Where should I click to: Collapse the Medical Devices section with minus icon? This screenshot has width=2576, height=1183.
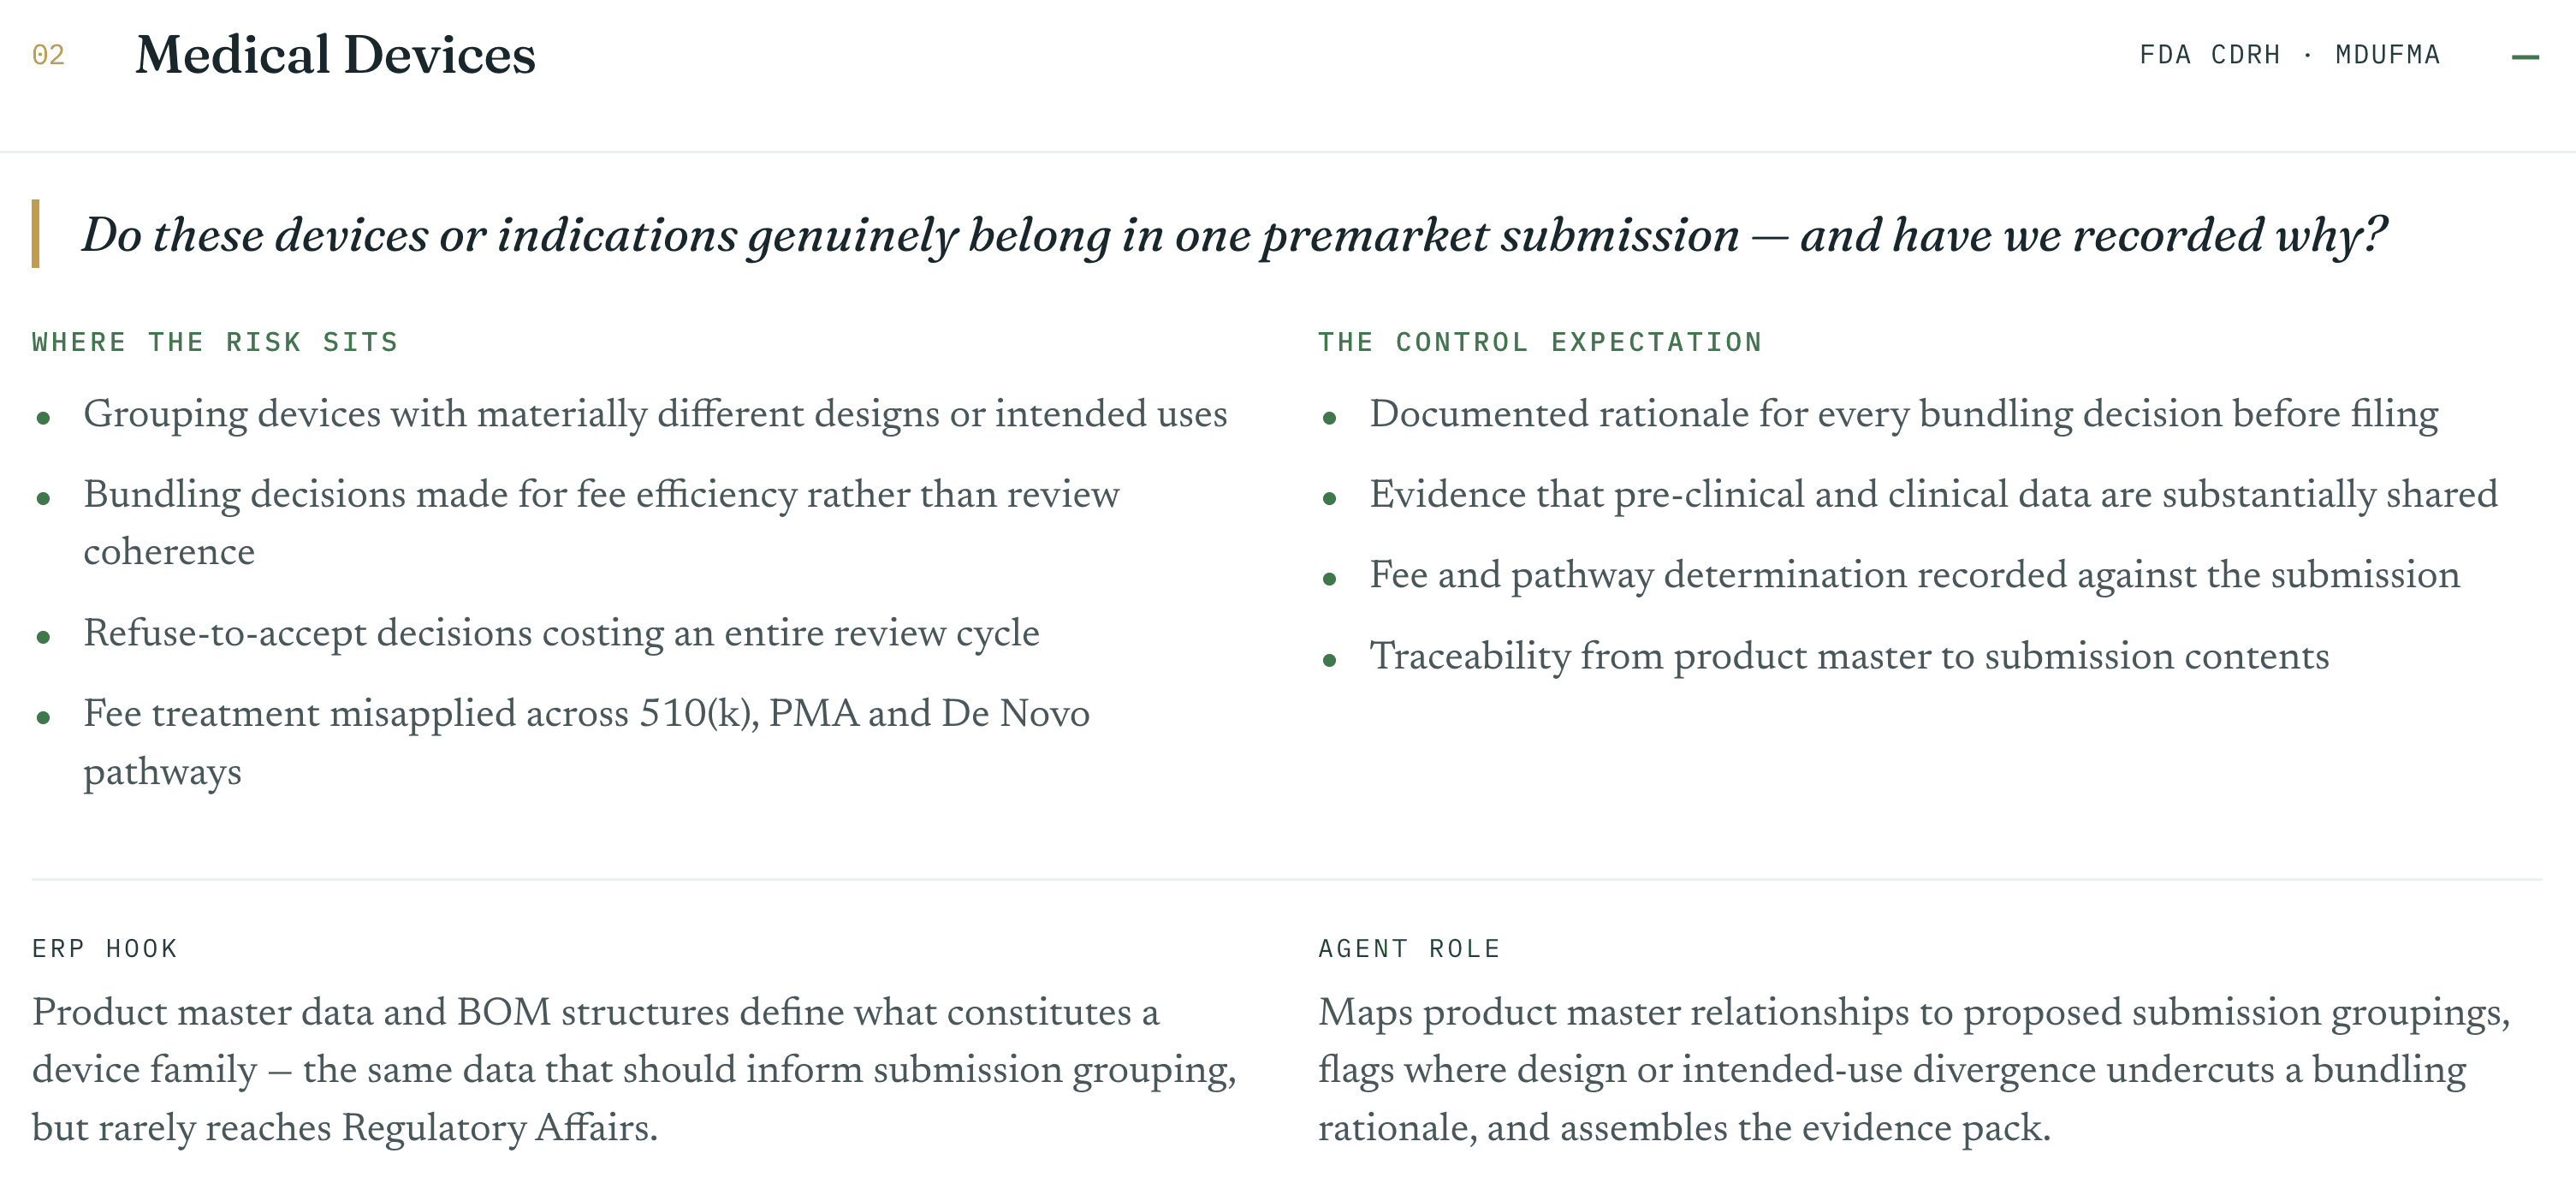(2525, 57)
